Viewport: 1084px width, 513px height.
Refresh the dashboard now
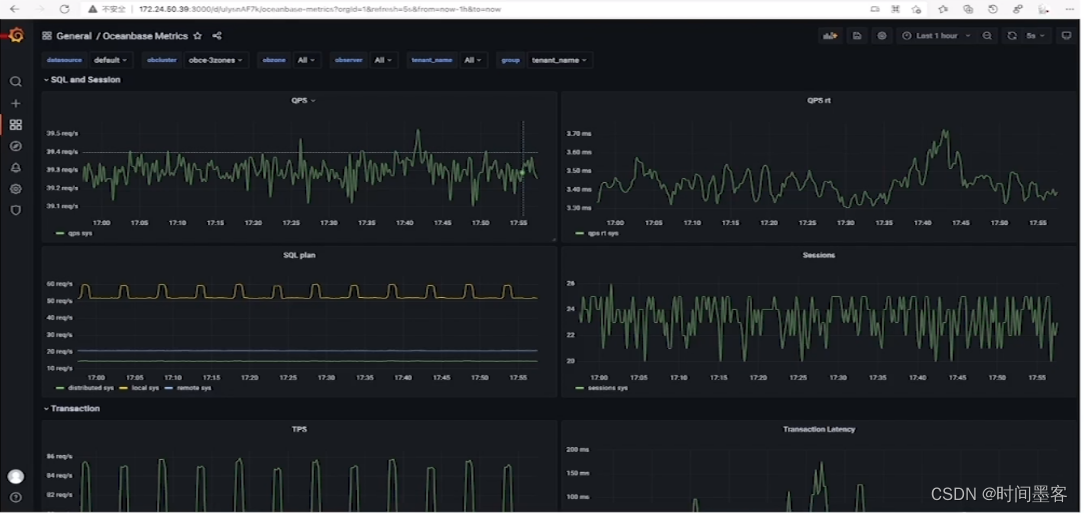[1012, 36]
